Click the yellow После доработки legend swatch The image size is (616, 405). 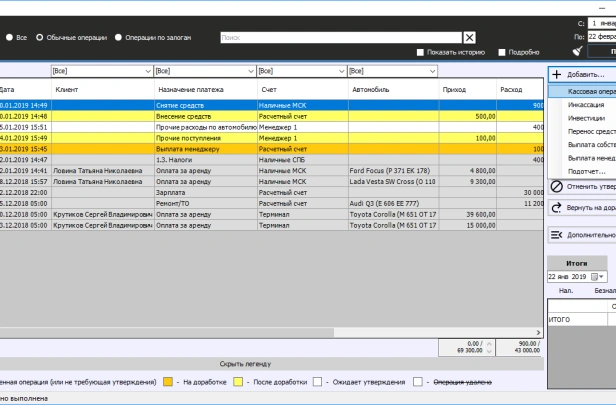point(239,382)
